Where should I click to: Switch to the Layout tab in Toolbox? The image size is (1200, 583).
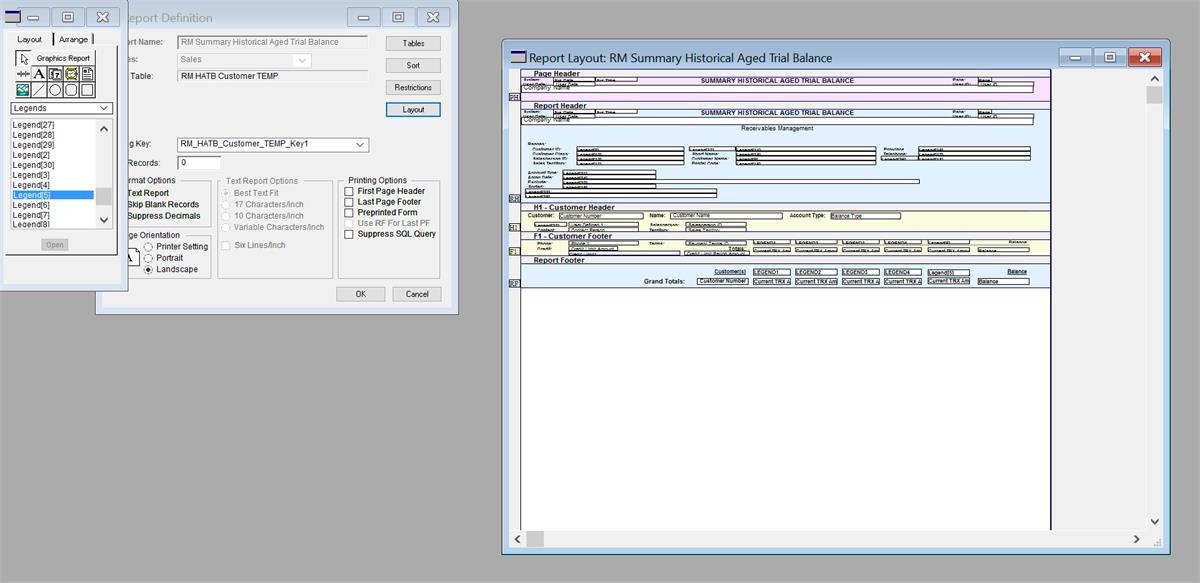coord(30,39)
